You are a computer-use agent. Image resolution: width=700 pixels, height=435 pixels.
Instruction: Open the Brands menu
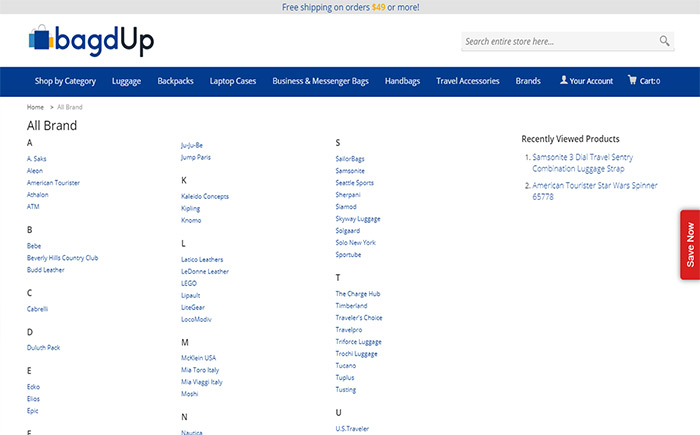click(528, 81)
